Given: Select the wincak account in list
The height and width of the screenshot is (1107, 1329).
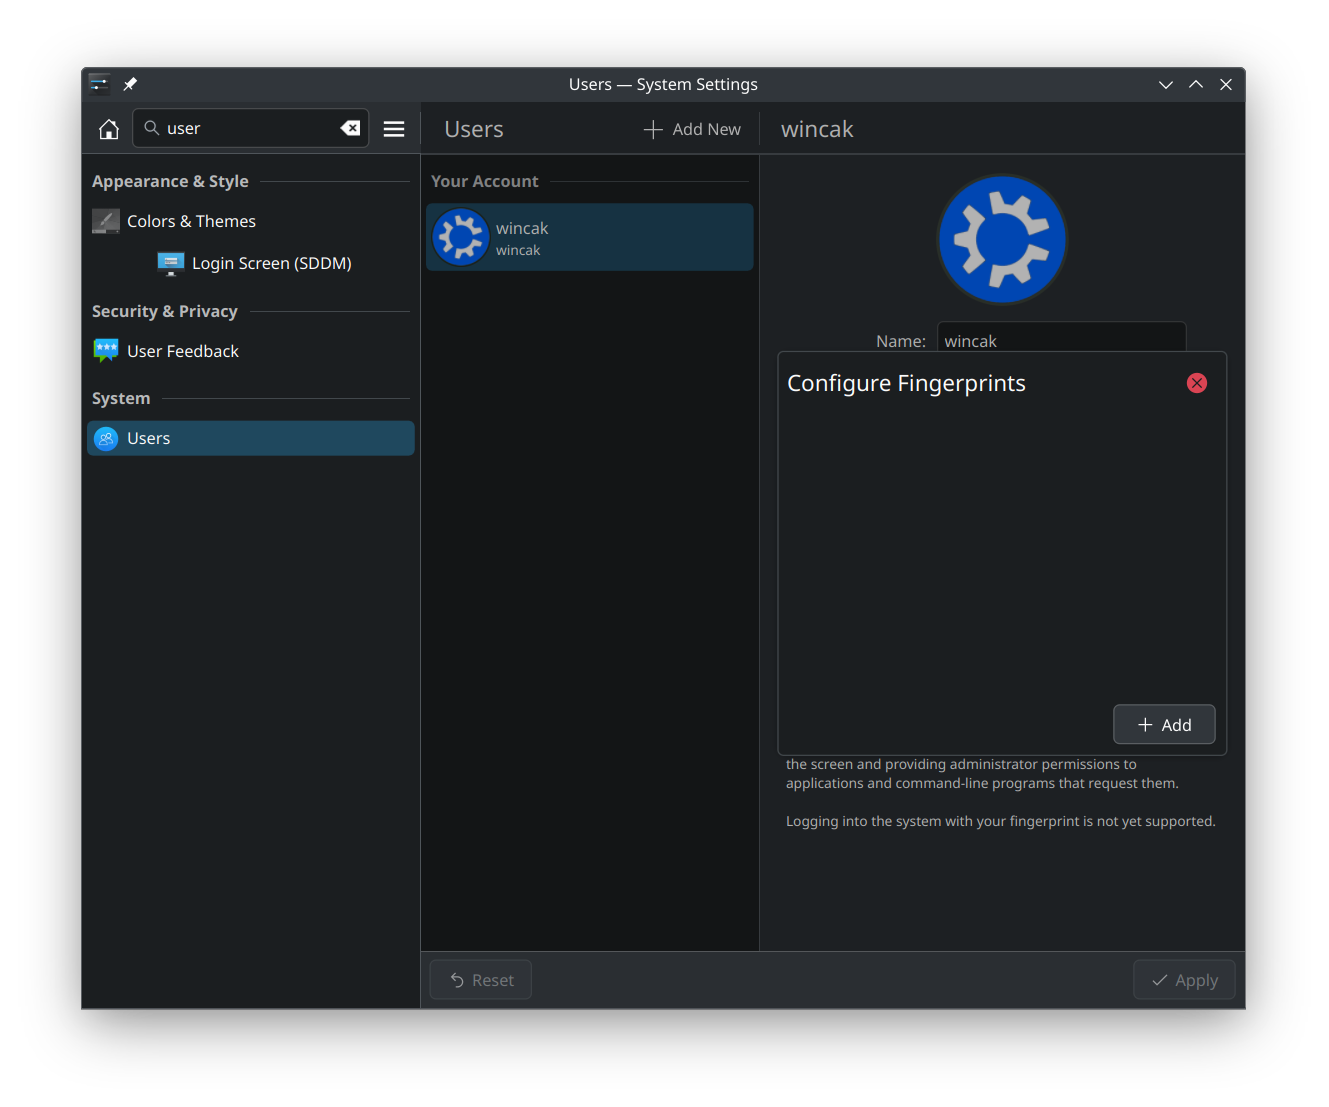Looking at the screenshot, I should [590, 238].
